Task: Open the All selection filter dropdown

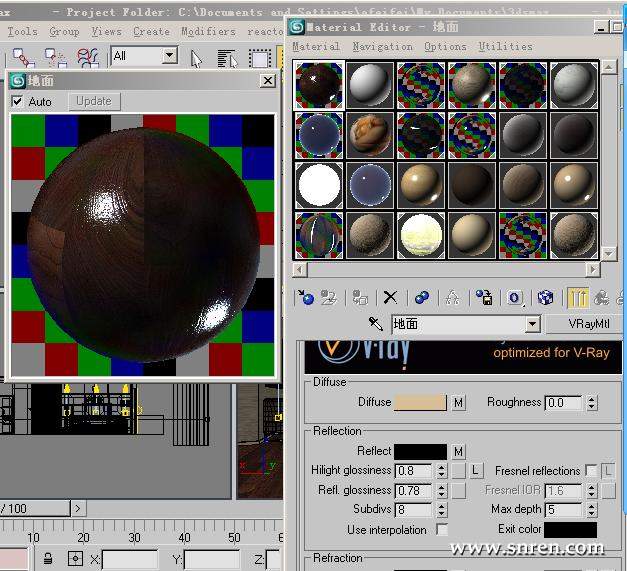Action: tap(169, 56)
